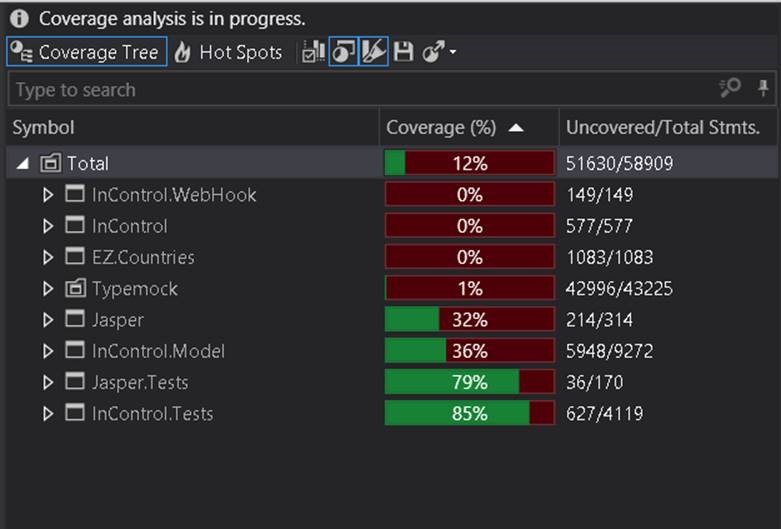Image resolution: width=781 pixels, height=529 pixels.
Task: Click the flame icon for Hot Spots
Action: pyautogui.click(x=182, y=52)
